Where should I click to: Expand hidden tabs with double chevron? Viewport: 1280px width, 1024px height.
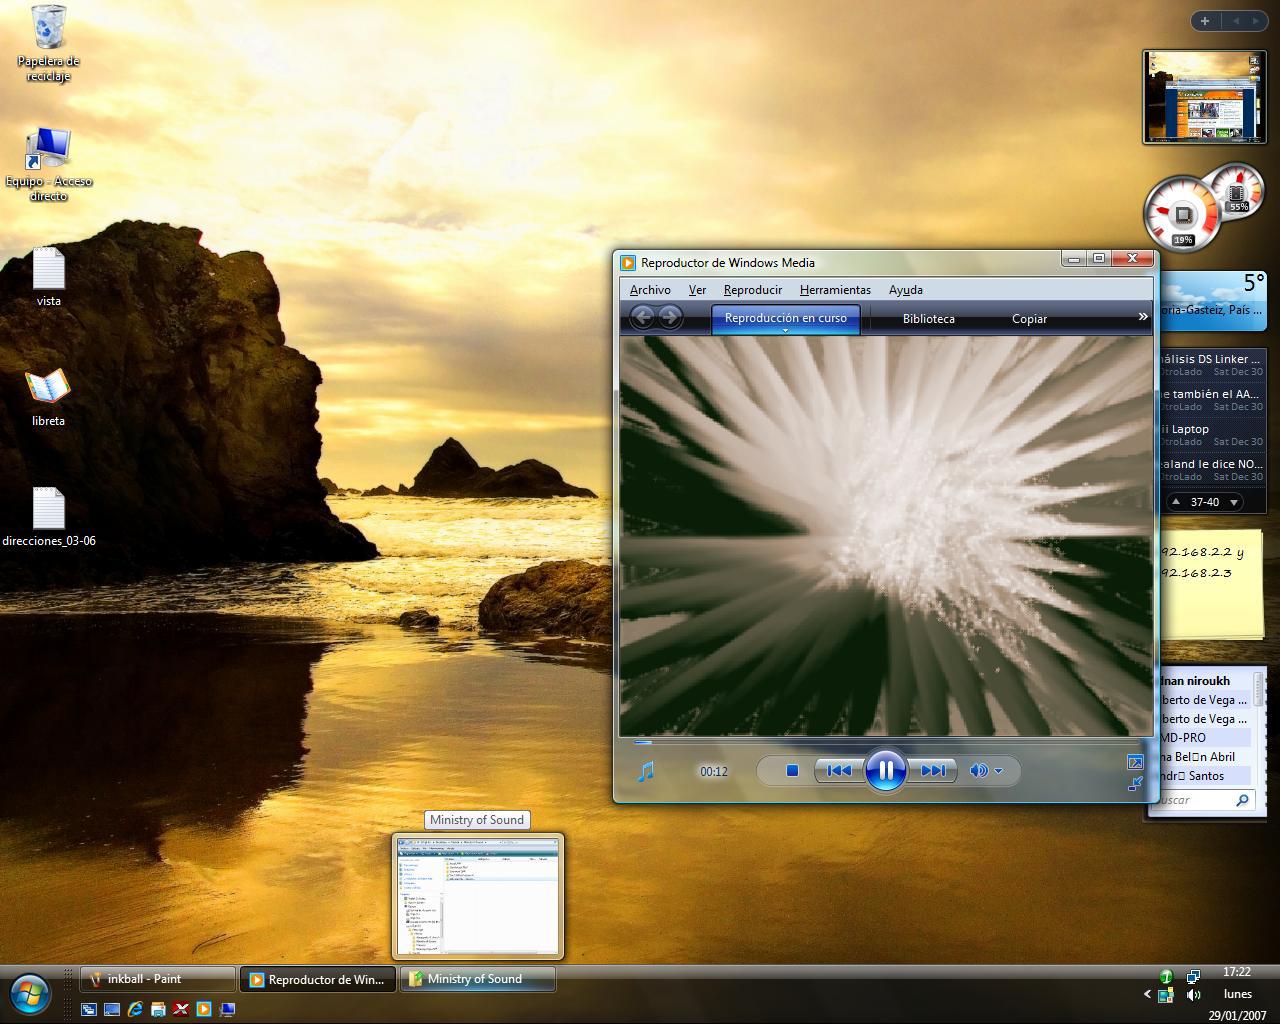pos(1143,317)
